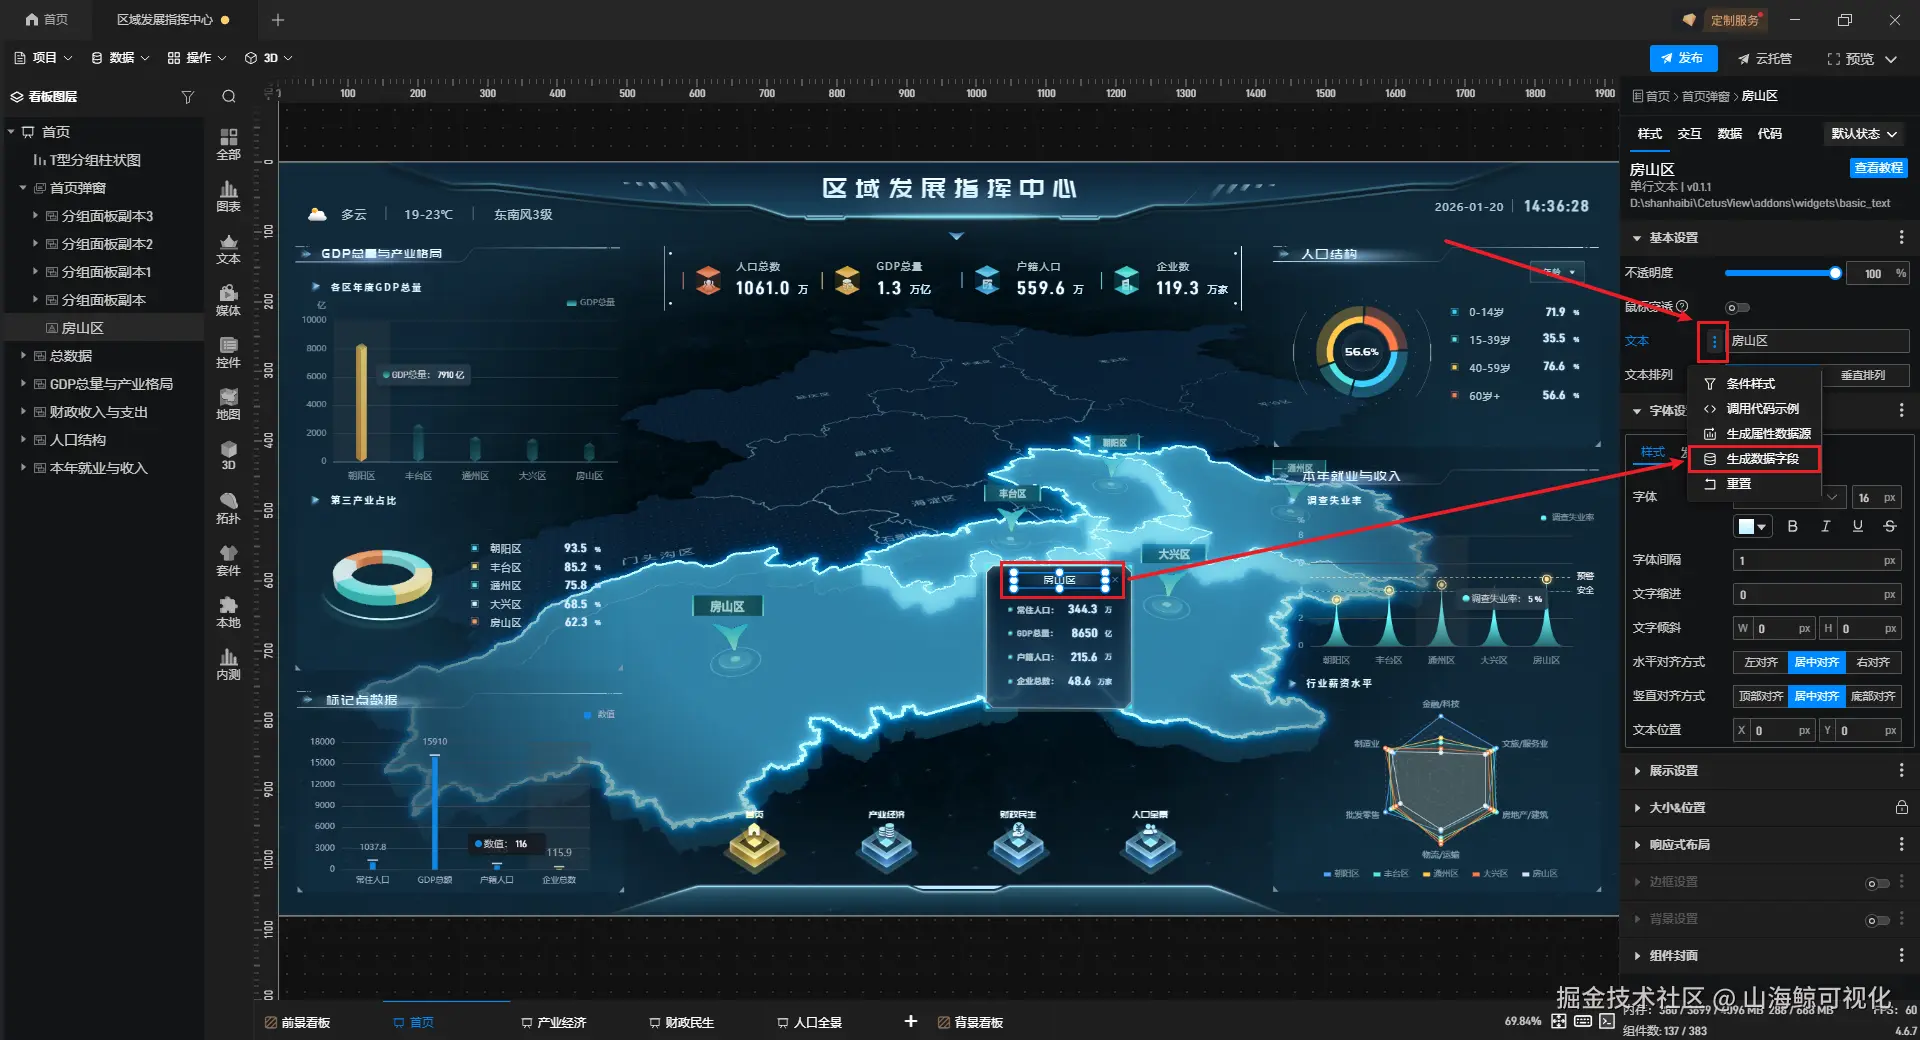
Task: Open the 数据 menu in top toolbar
Action: [x=120, y=58]
